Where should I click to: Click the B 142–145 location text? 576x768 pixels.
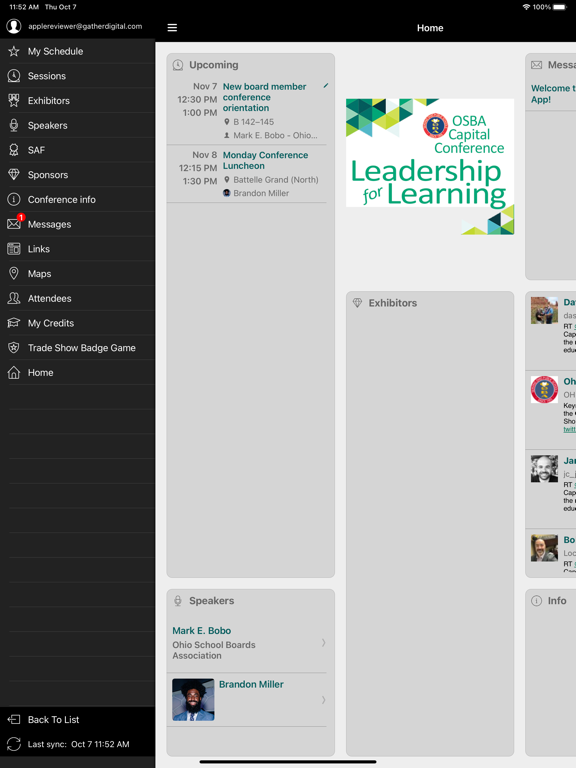(x=253, y=122)
